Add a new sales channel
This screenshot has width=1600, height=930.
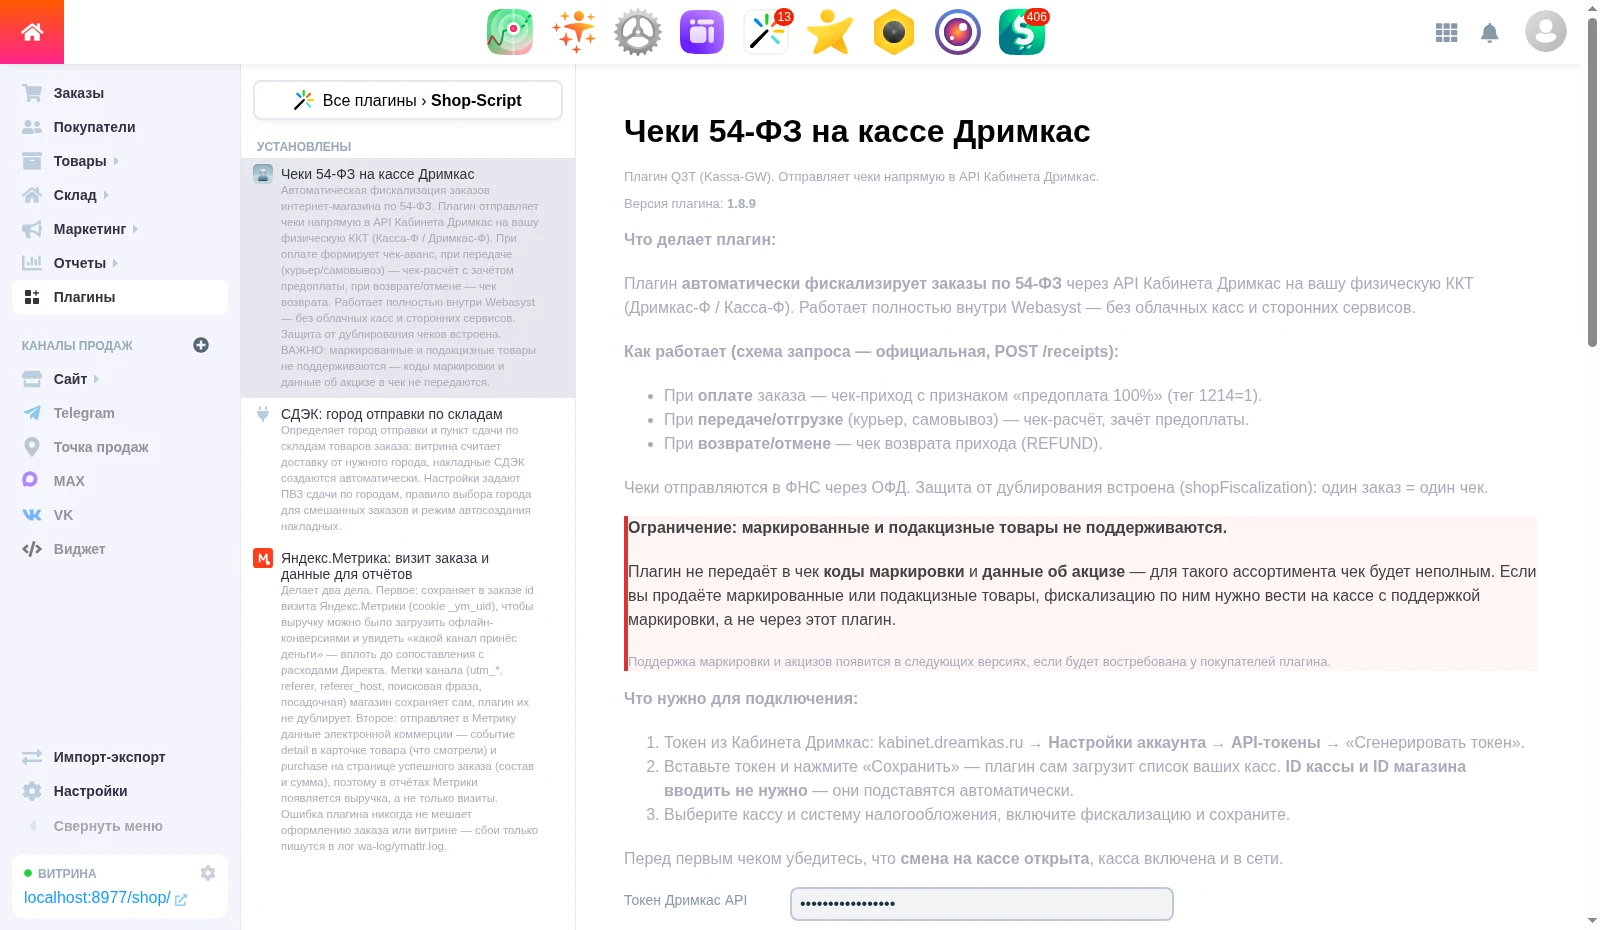point(201,345)
